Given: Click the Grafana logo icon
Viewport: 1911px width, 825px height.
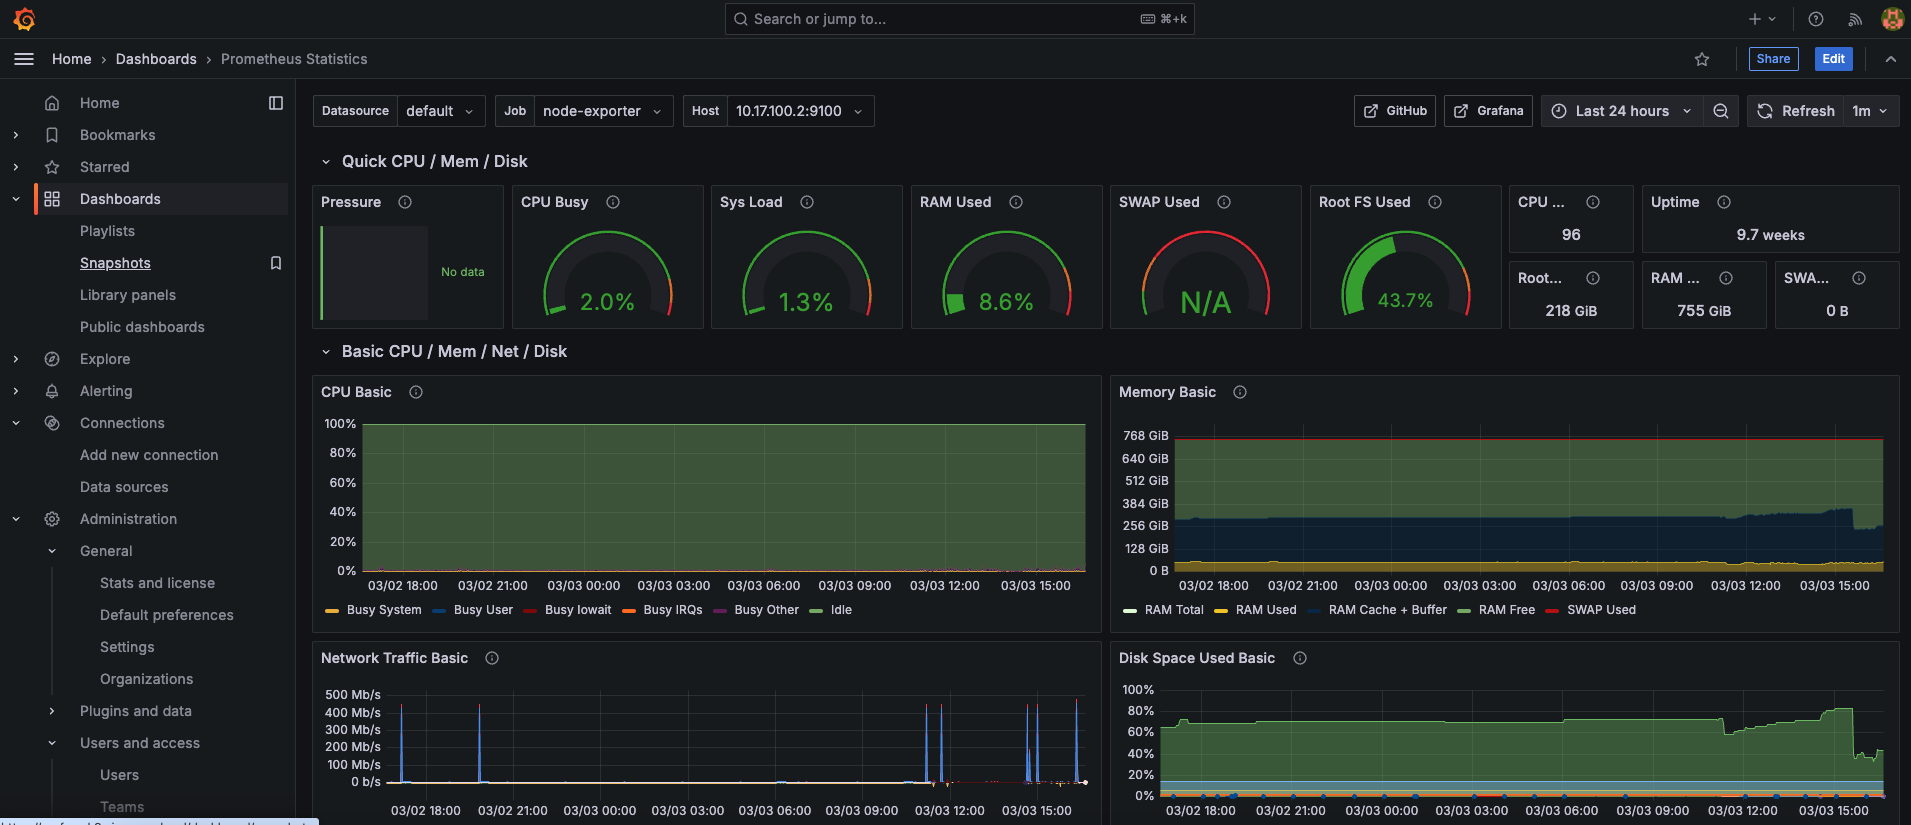Looking at the screenshot, I should pyautogui.click(x=24, y=19).
